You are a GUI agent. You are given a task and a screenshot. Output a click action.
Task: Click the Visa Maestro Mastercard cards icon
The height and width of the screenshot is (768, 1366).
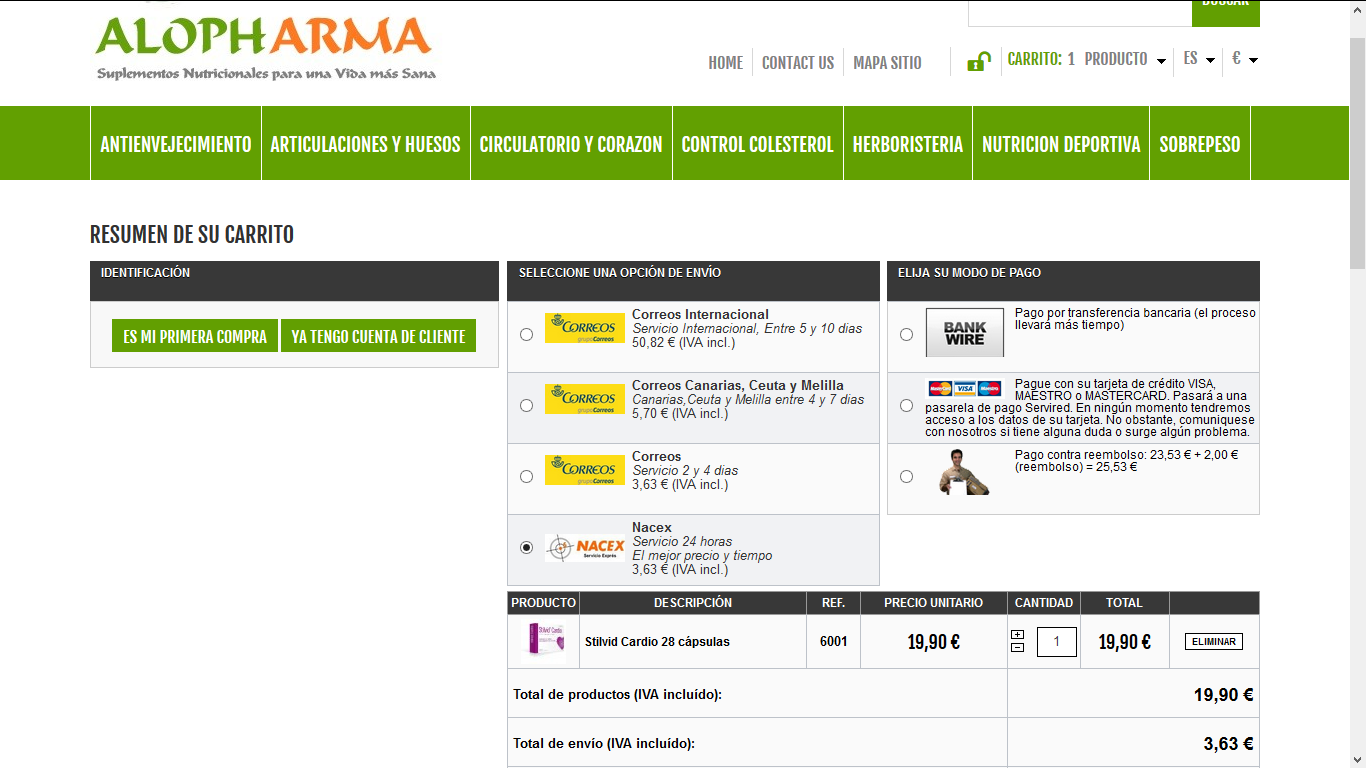tap(964, 388)
